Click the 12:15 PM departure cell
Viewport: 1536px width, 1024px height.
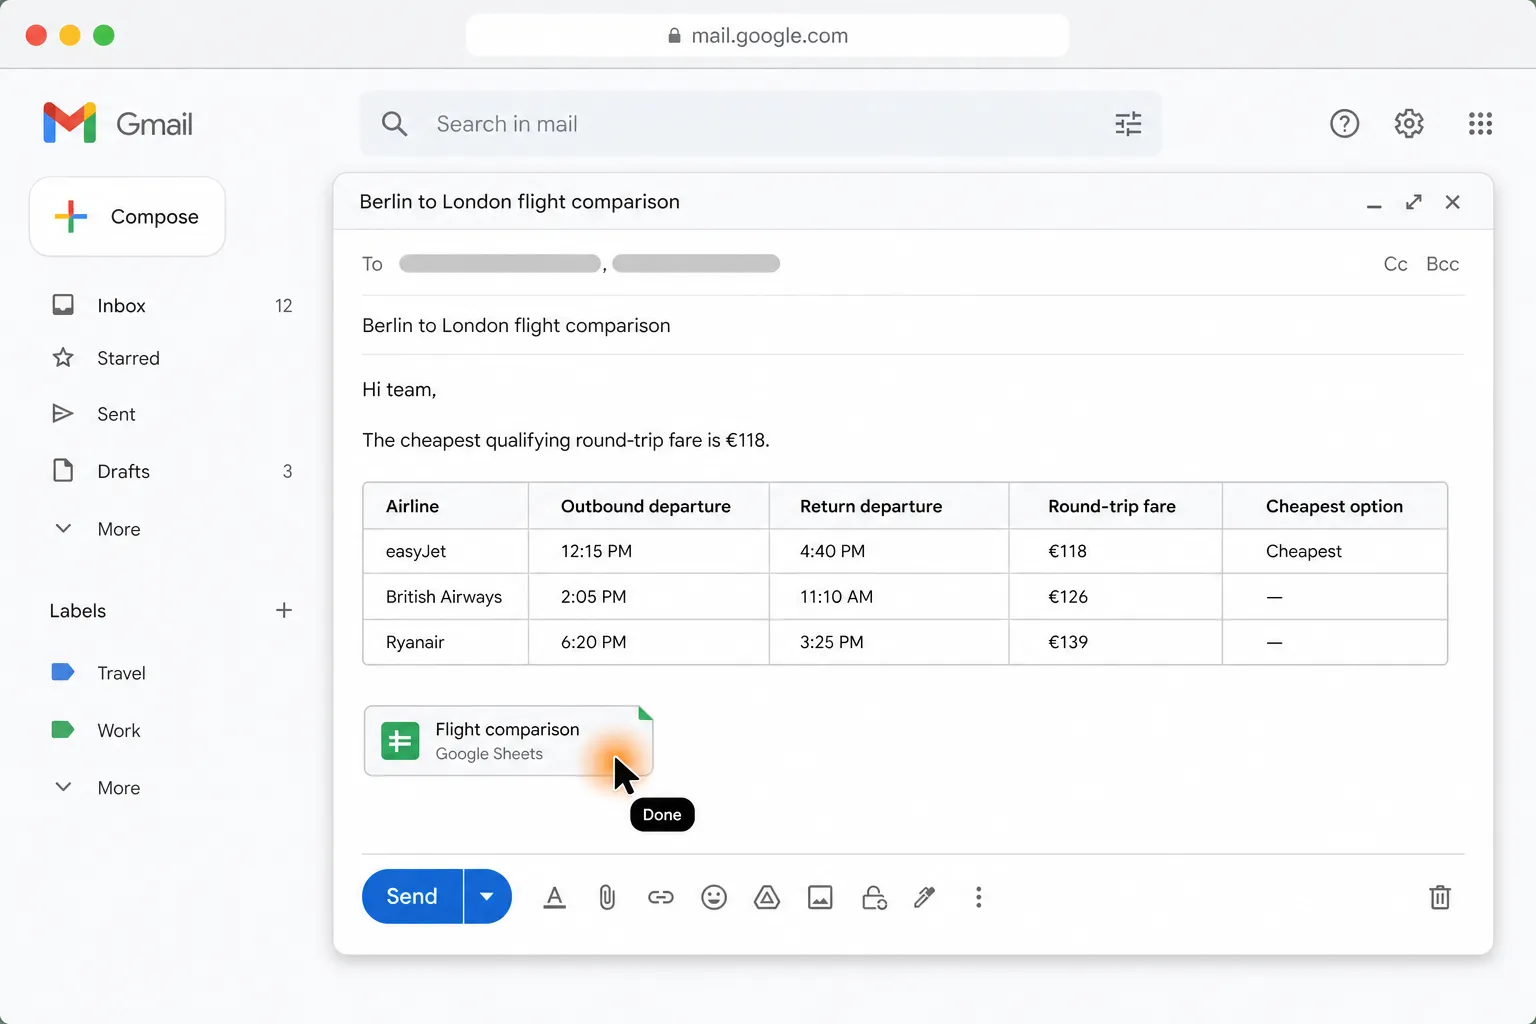(x=648, y=551)
